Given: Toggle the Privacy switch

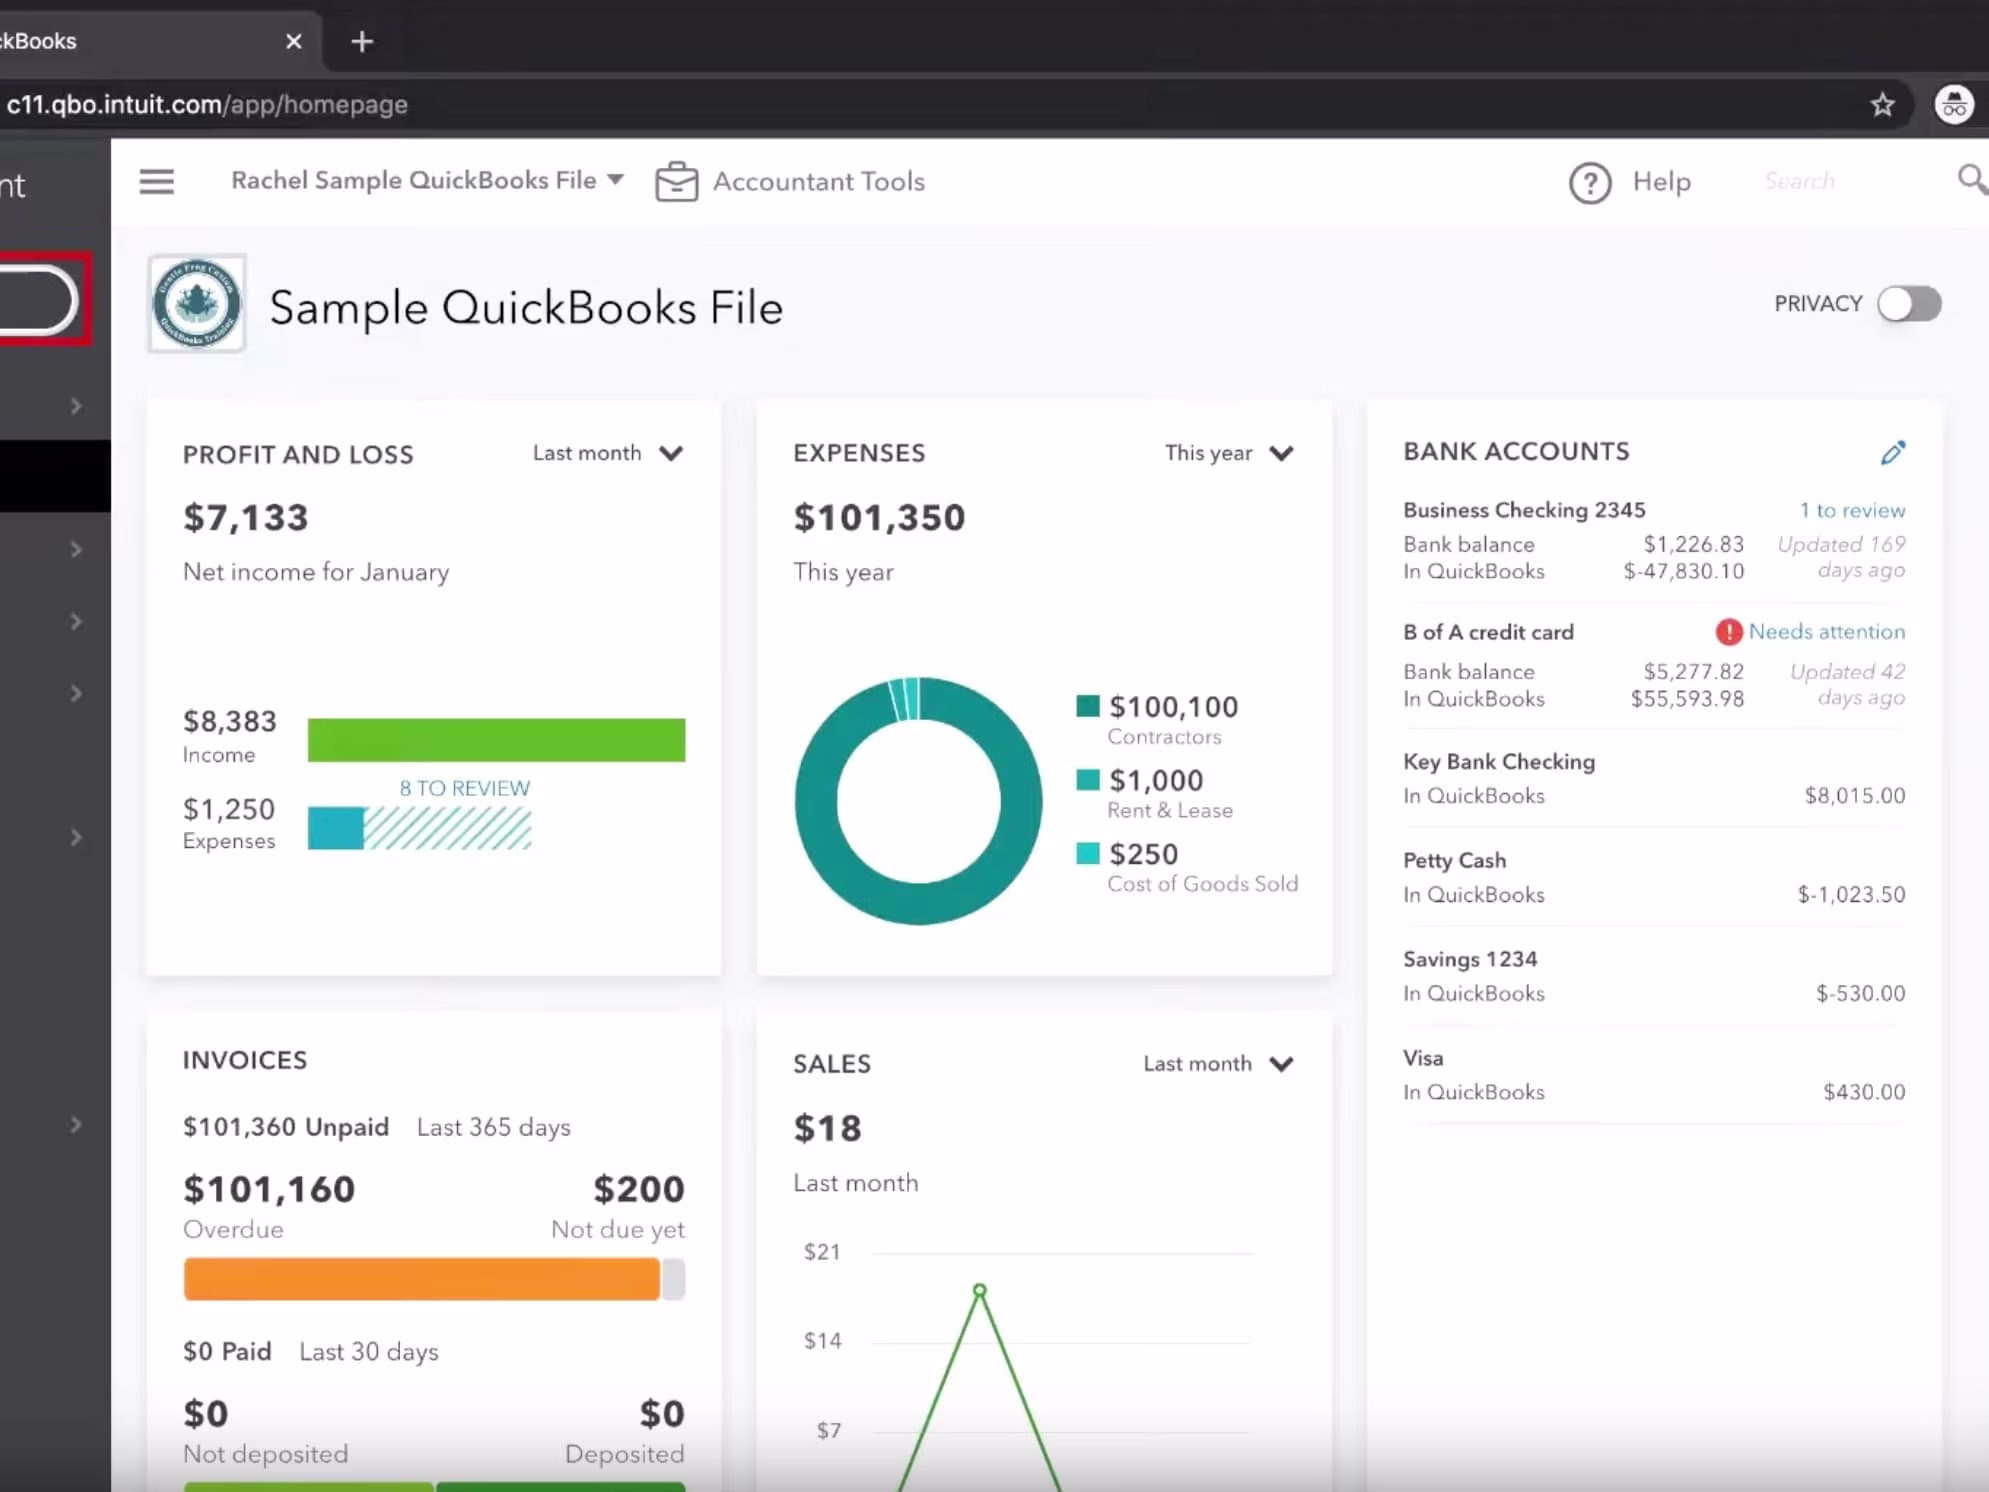Looking at the screenshot, I should [x=1908, y=304].
